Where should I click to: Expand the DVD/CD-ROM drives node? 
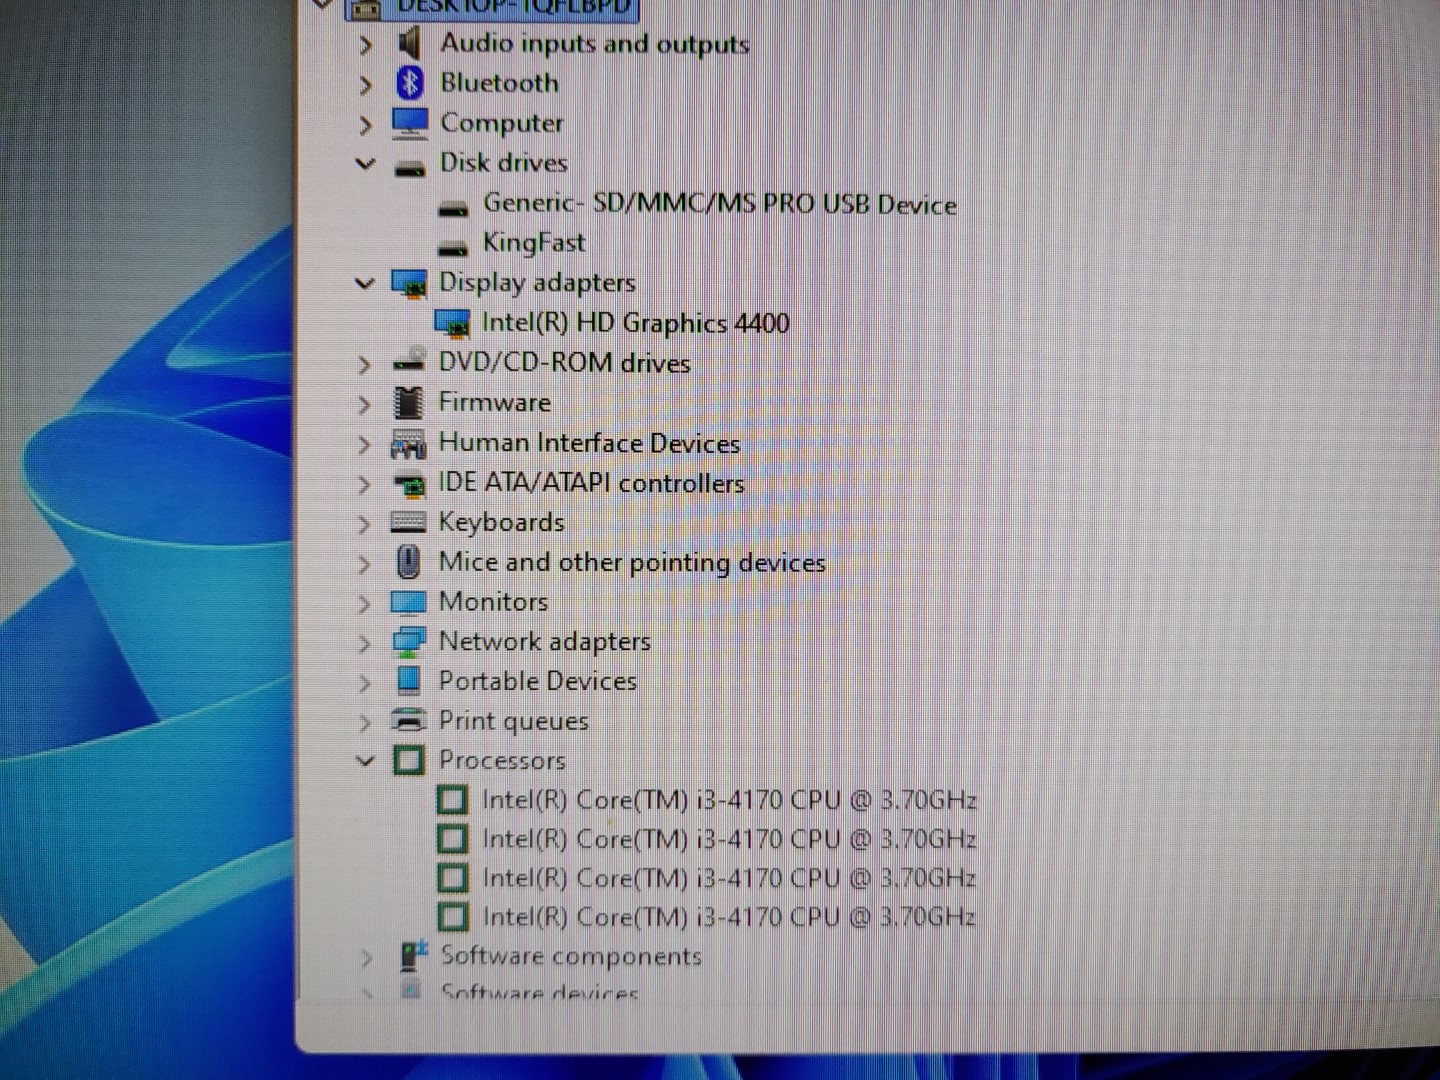point(365,365)
